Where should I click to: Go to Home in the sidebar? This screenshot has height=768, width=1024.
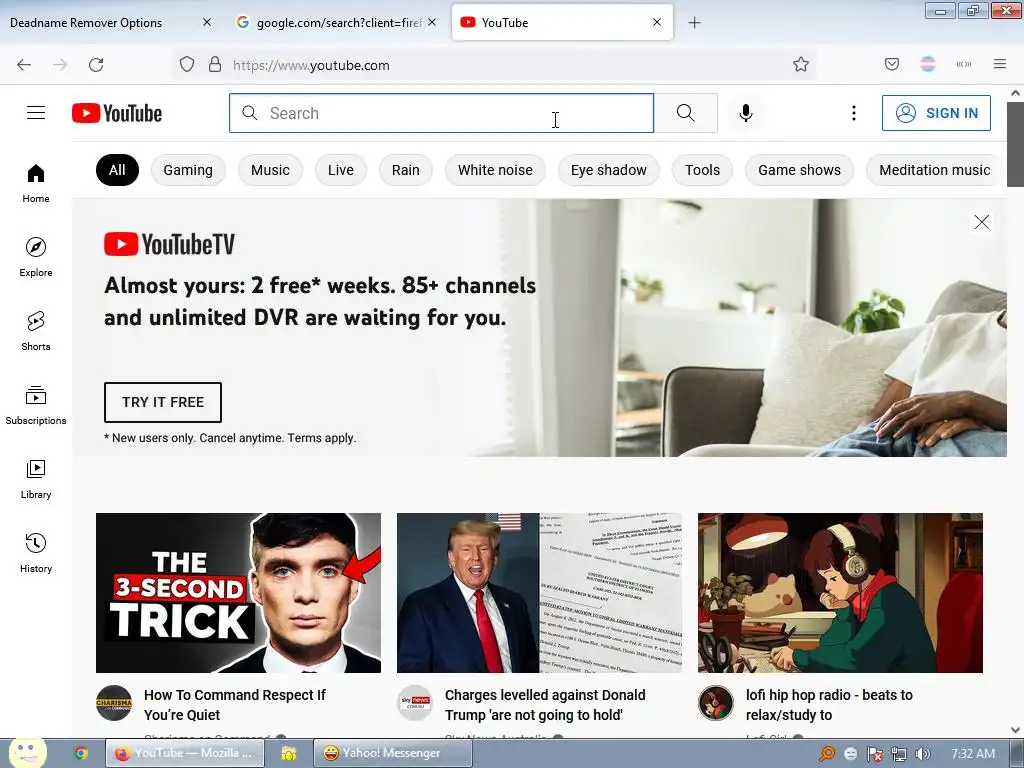point(36,184)
